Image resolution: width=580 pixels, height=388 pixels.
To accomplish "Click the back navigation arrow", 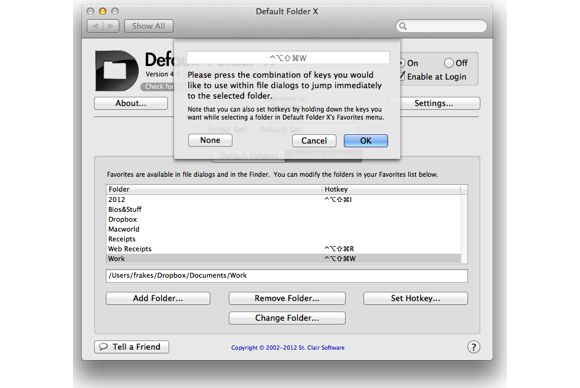I will (x=95, y=26).
